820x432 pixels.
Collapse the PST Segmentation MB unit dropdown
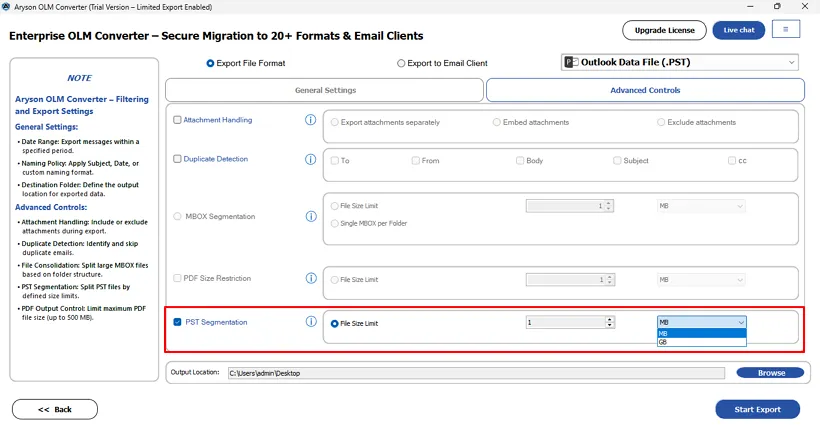tap(740, 322)
